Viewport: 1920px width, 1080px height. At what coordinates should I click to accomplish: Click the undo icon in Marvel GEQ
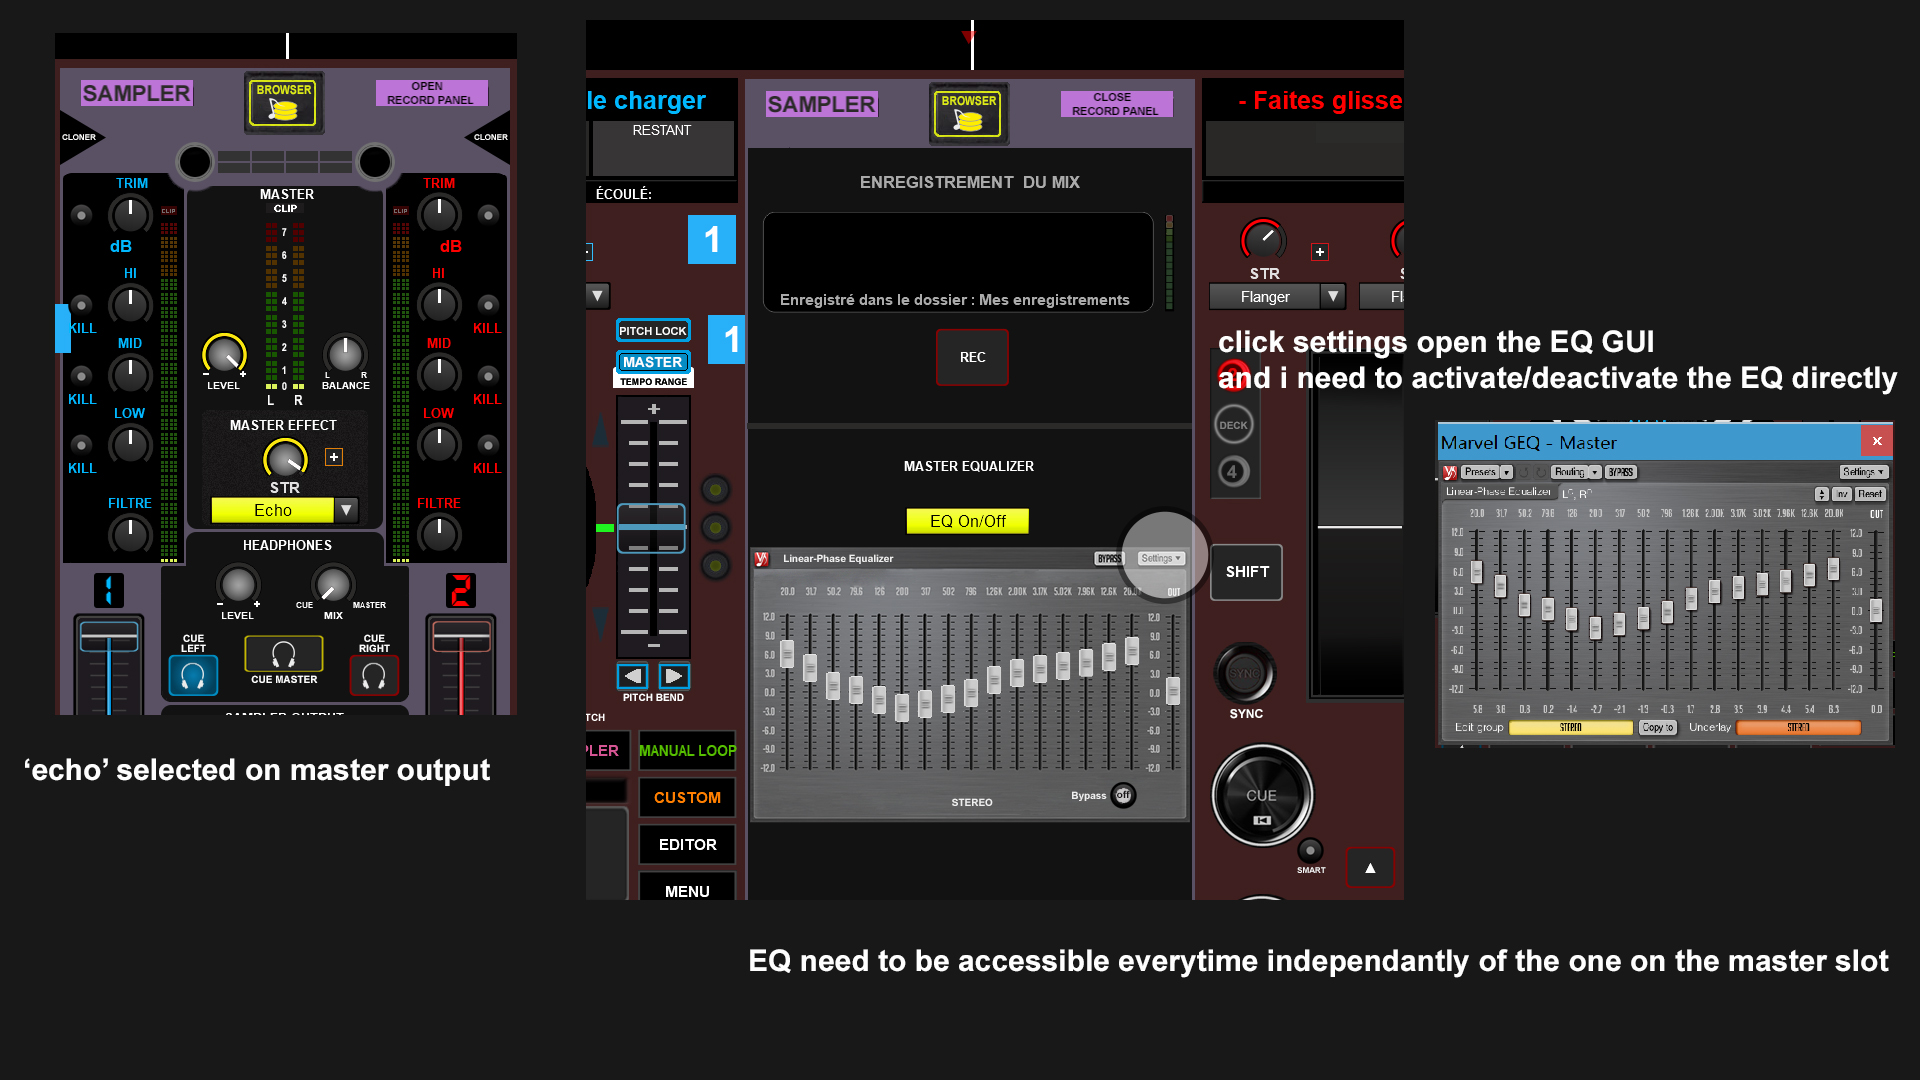(1525, 472)
